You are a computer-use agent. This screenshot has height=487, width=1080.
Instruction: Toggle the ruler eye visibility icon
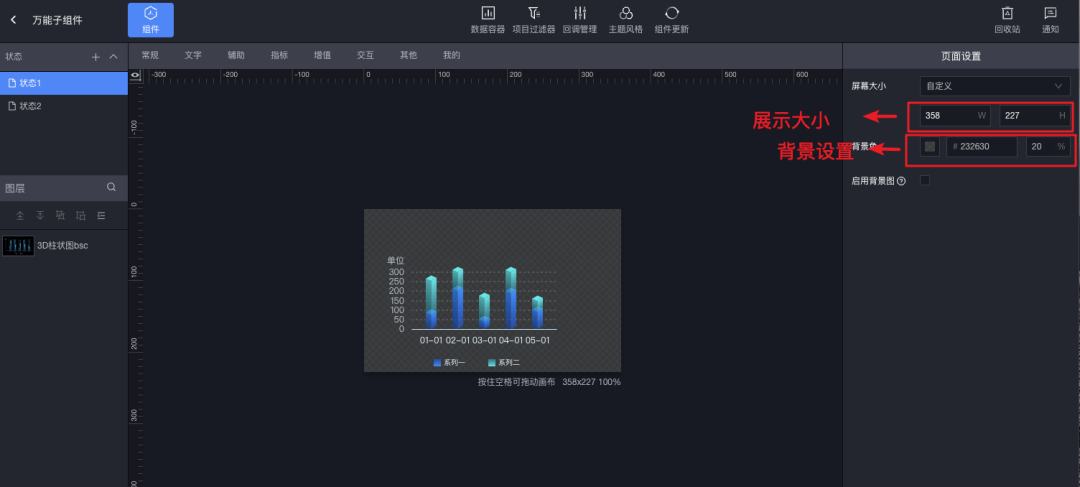135,74
